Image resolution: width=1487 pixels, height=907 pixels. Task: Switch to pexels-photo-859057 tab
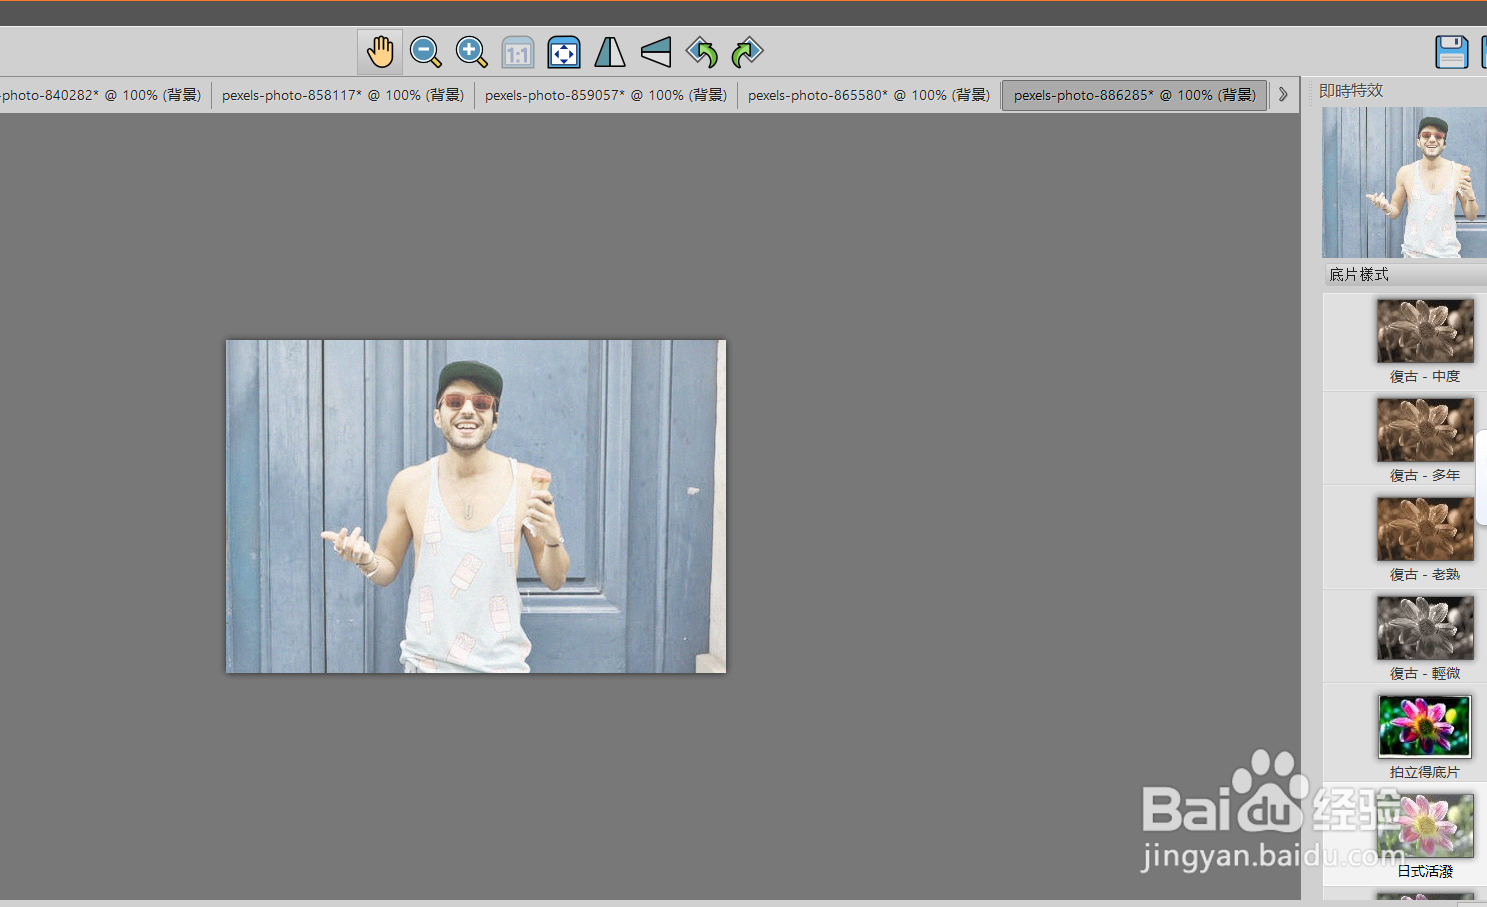[x=606, y=95]
